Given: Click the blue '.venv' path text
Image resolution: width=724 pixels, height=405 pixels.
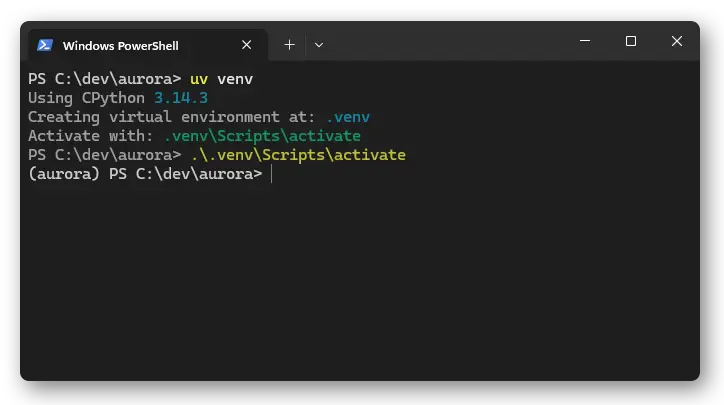Looking at the screenshot, I should (348, 117).
